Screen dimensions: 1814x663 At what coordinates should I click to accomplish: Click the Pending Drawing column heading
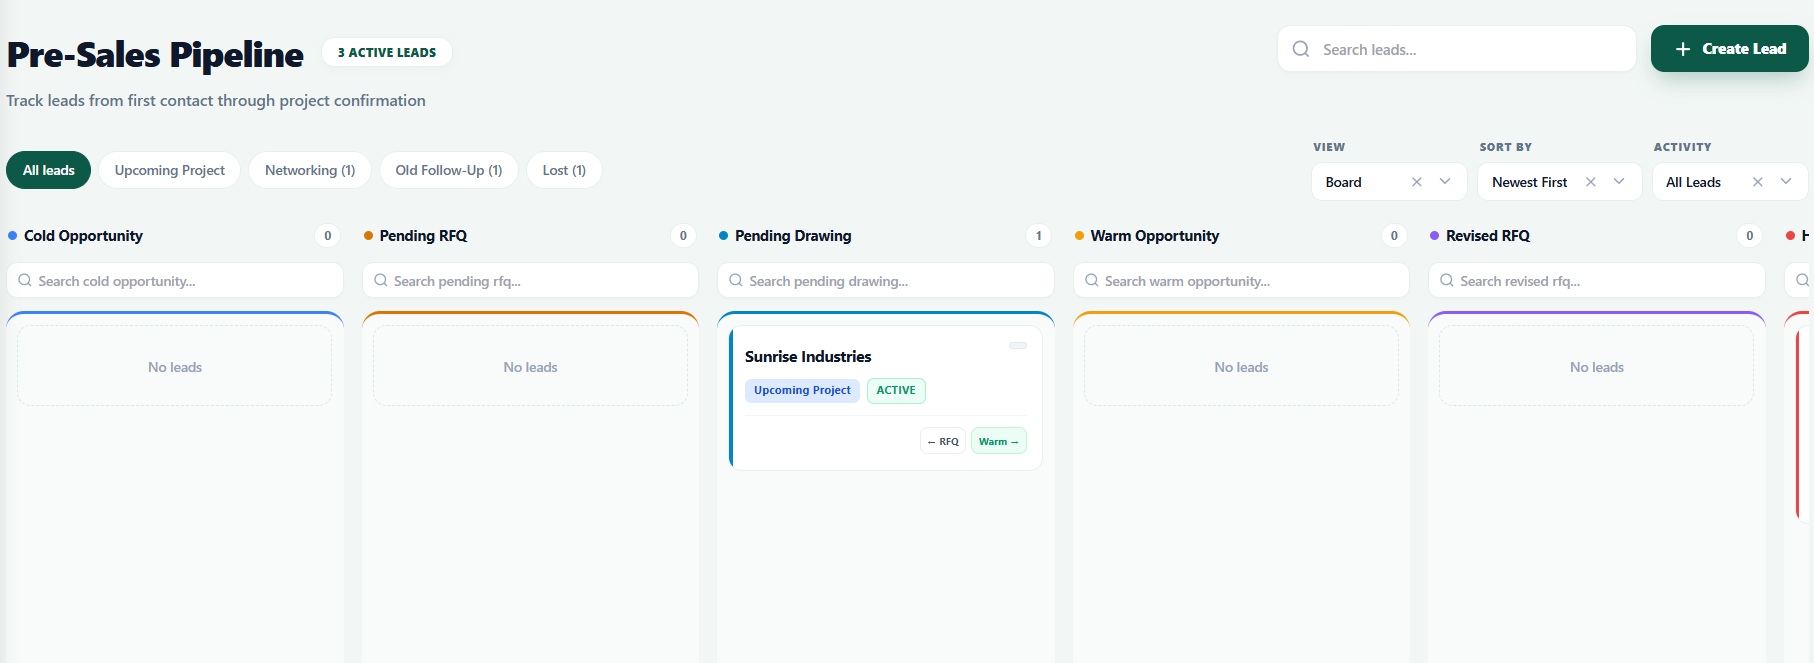click(793, 236)
